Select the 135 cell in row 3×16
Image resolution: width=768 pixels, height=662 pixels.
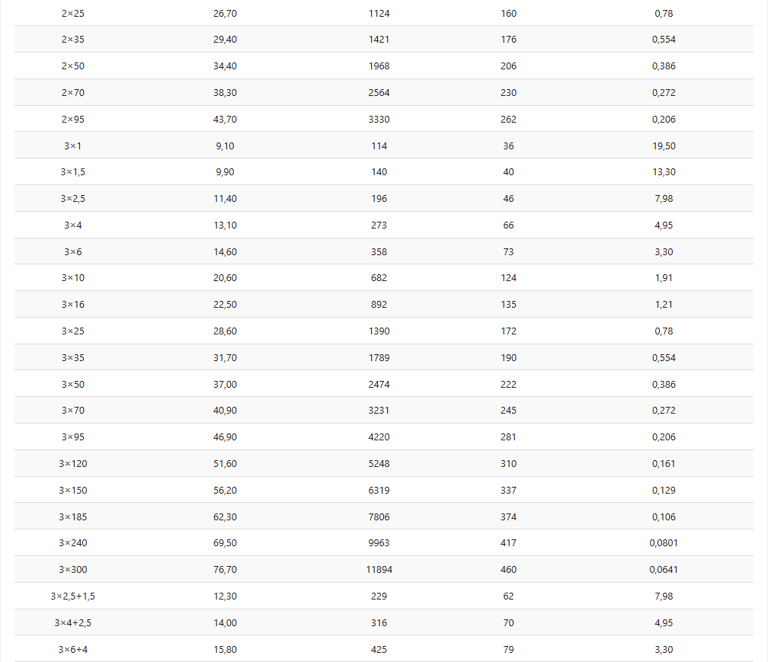click(509, 305)
